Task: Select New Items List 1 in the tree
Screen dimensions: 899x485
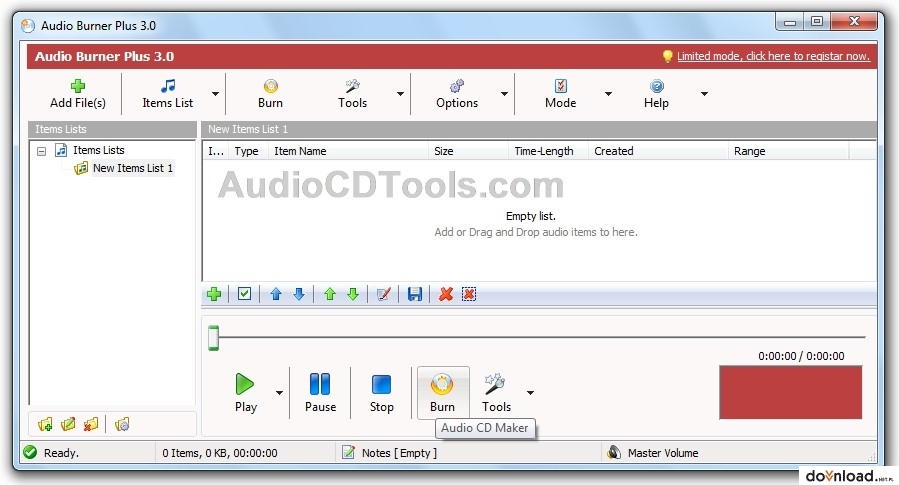Action: [x=132, y=168]
